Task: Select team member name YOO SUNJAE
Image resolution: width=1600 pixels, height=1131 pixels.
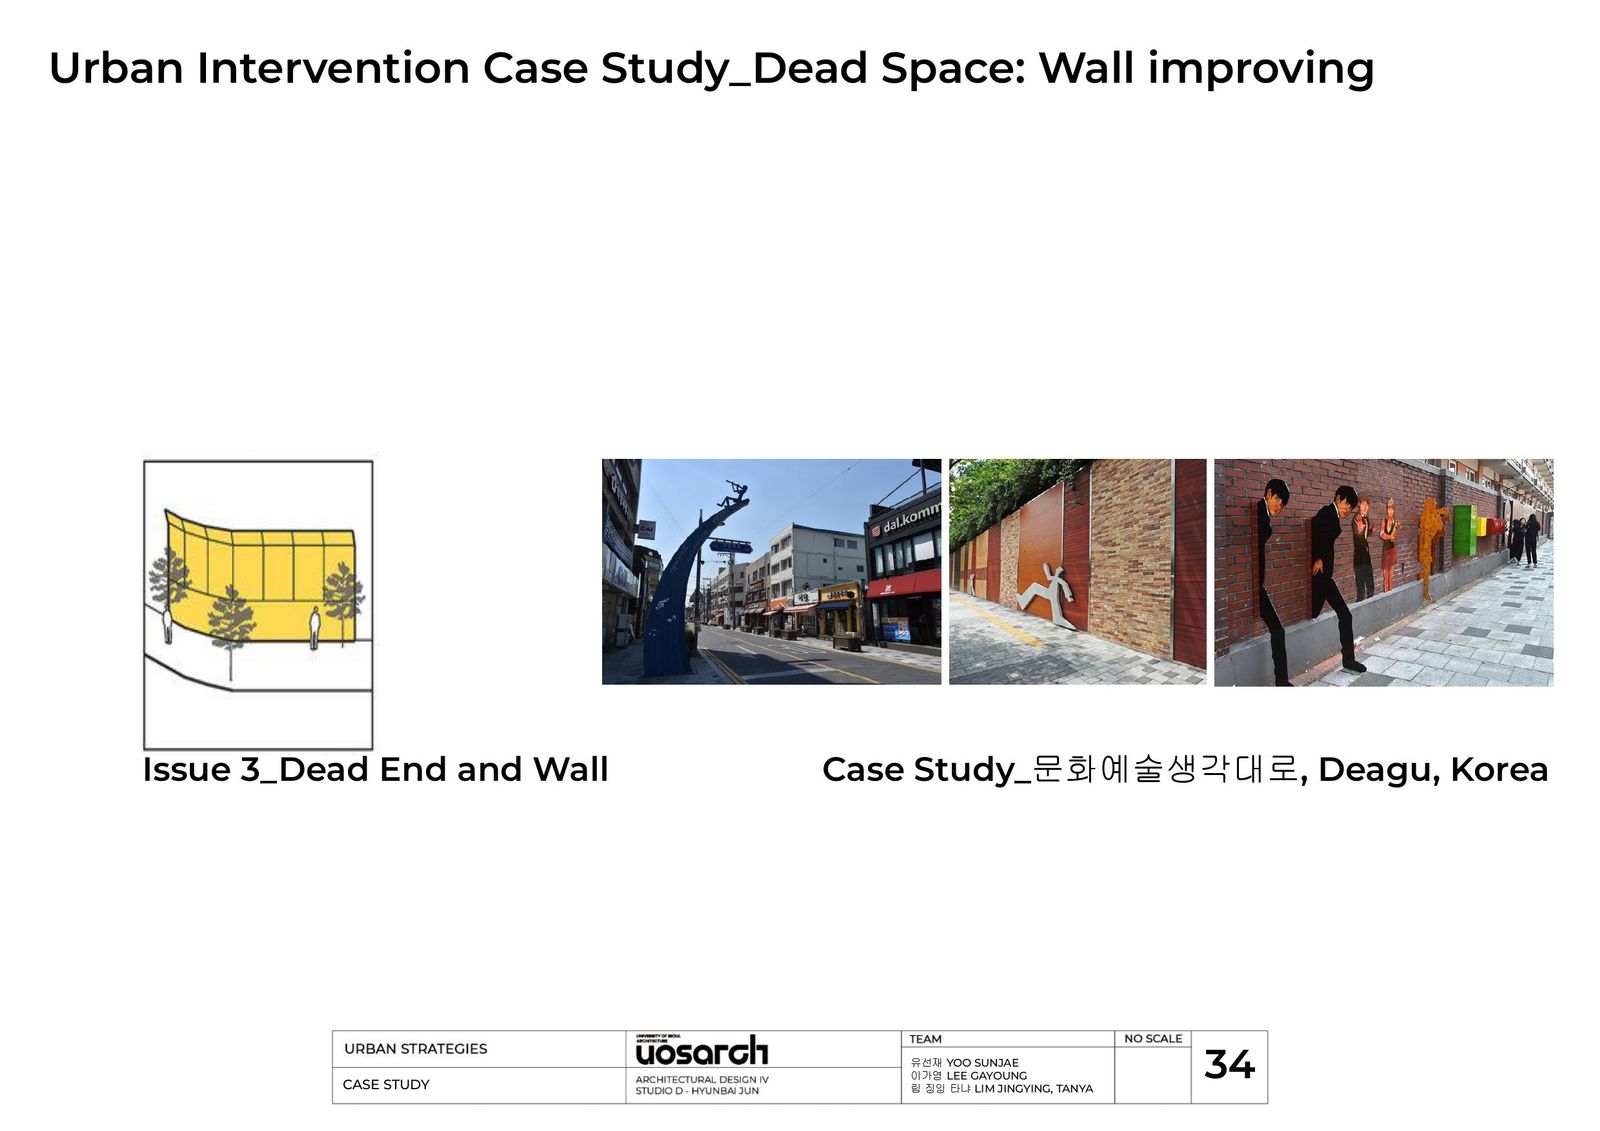Action: click(x=982, y=1063)
